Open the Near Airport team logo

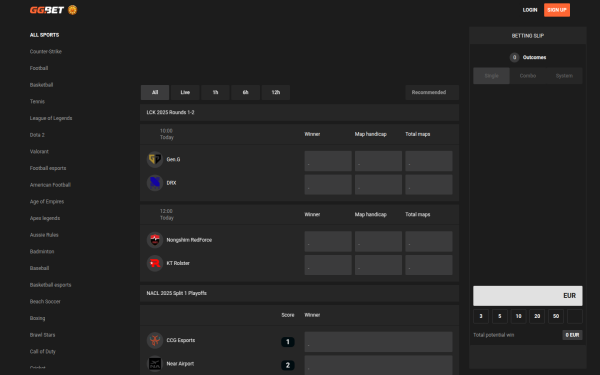coord(155,364)
